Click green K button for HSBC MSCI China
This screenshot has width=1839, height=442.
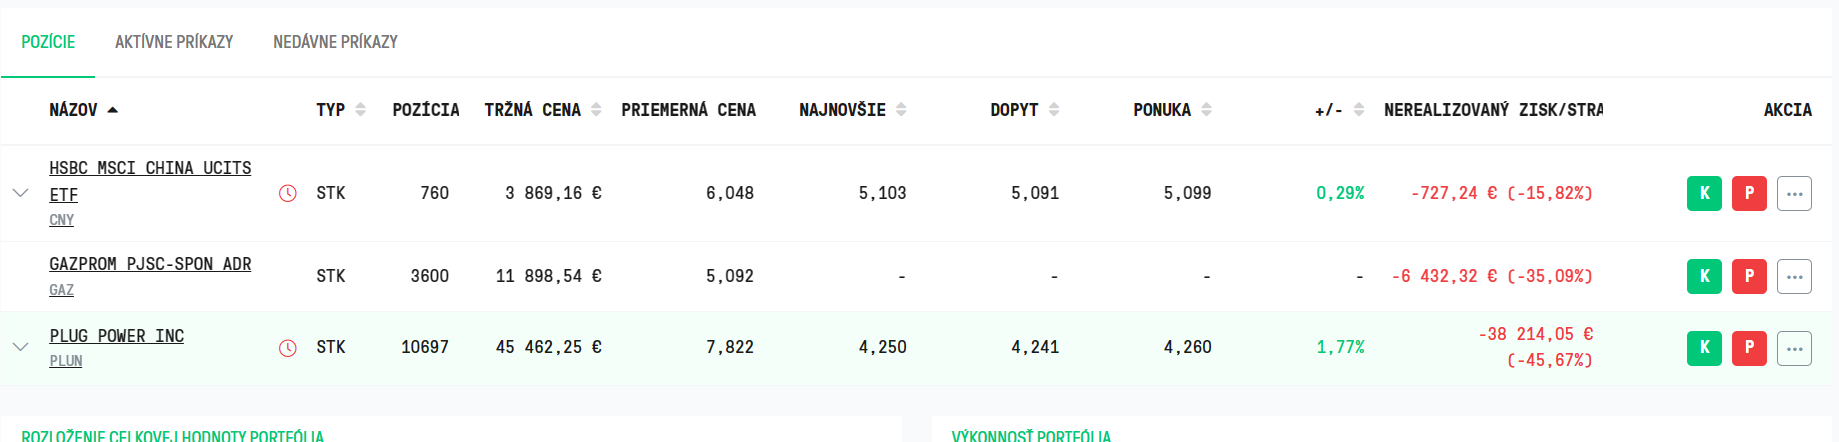(x=1704, y=193)
